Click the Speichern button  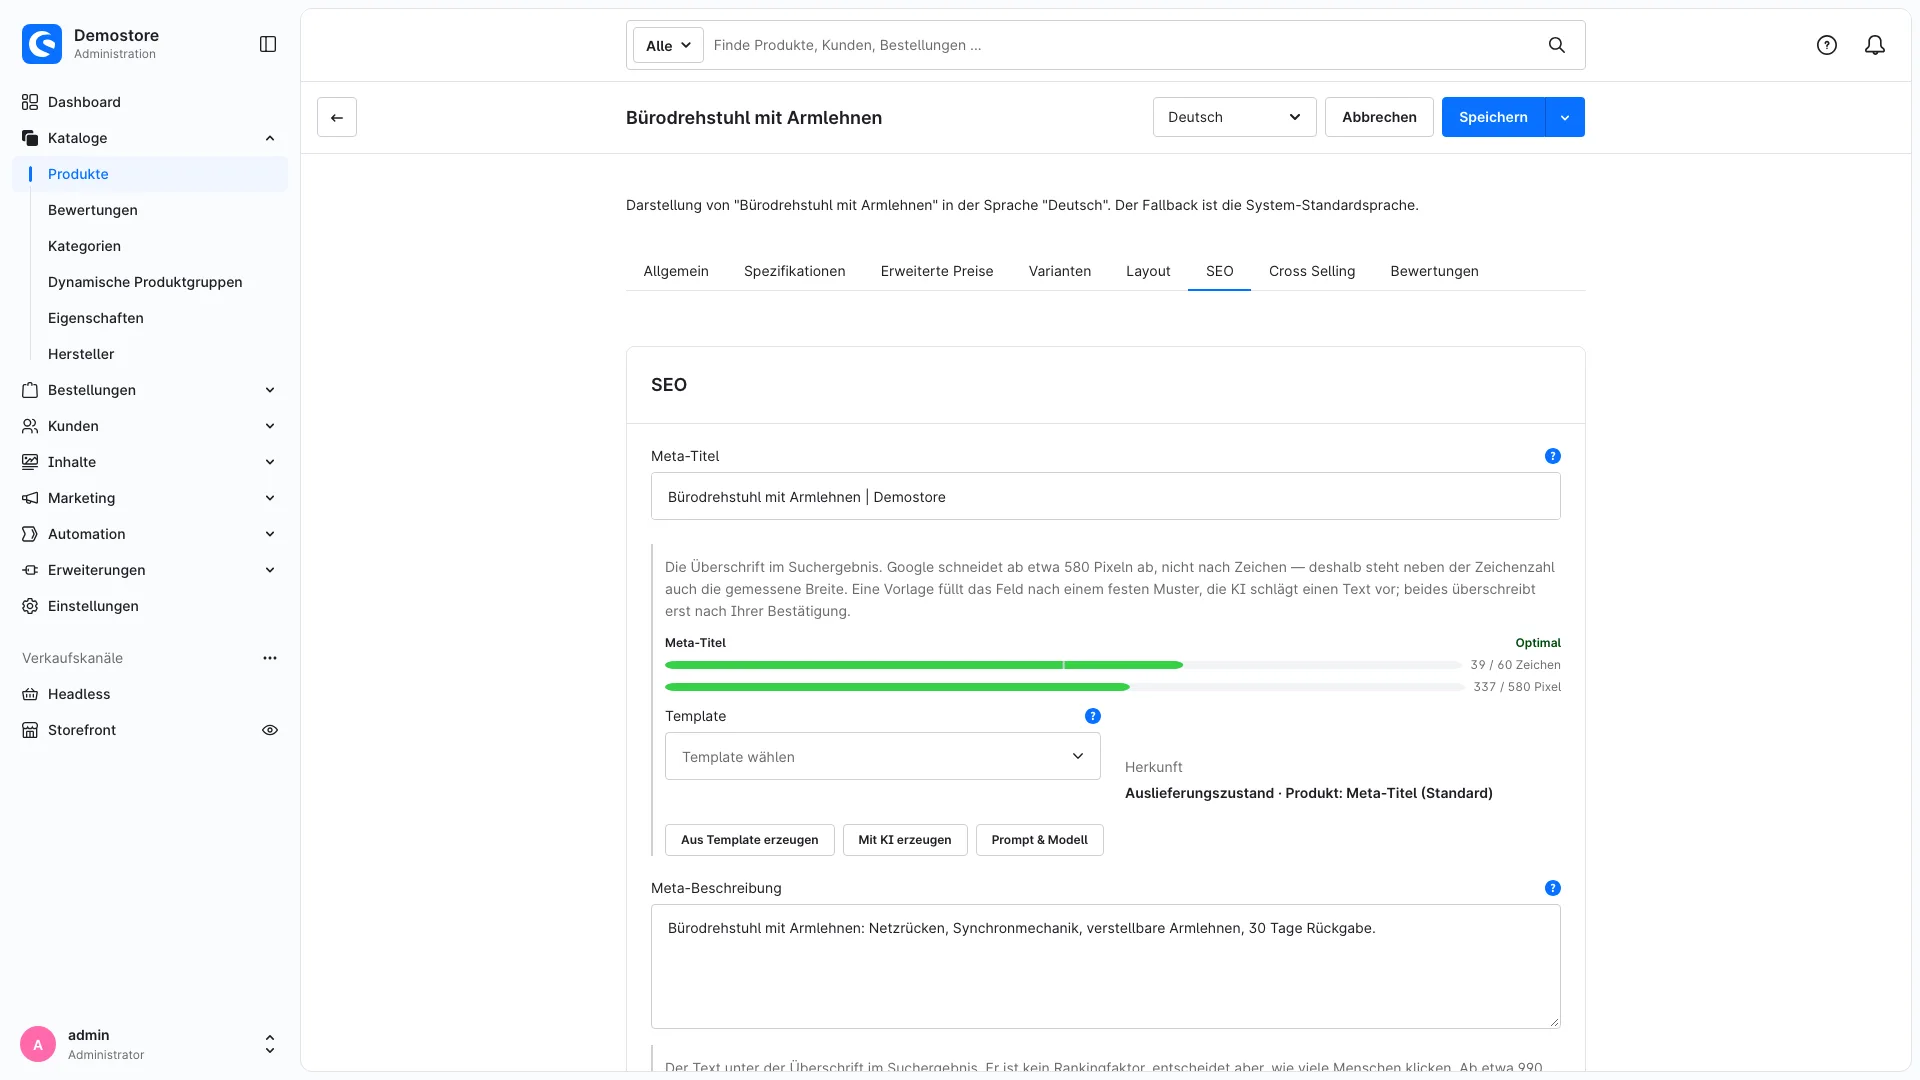click(1493, 117)
